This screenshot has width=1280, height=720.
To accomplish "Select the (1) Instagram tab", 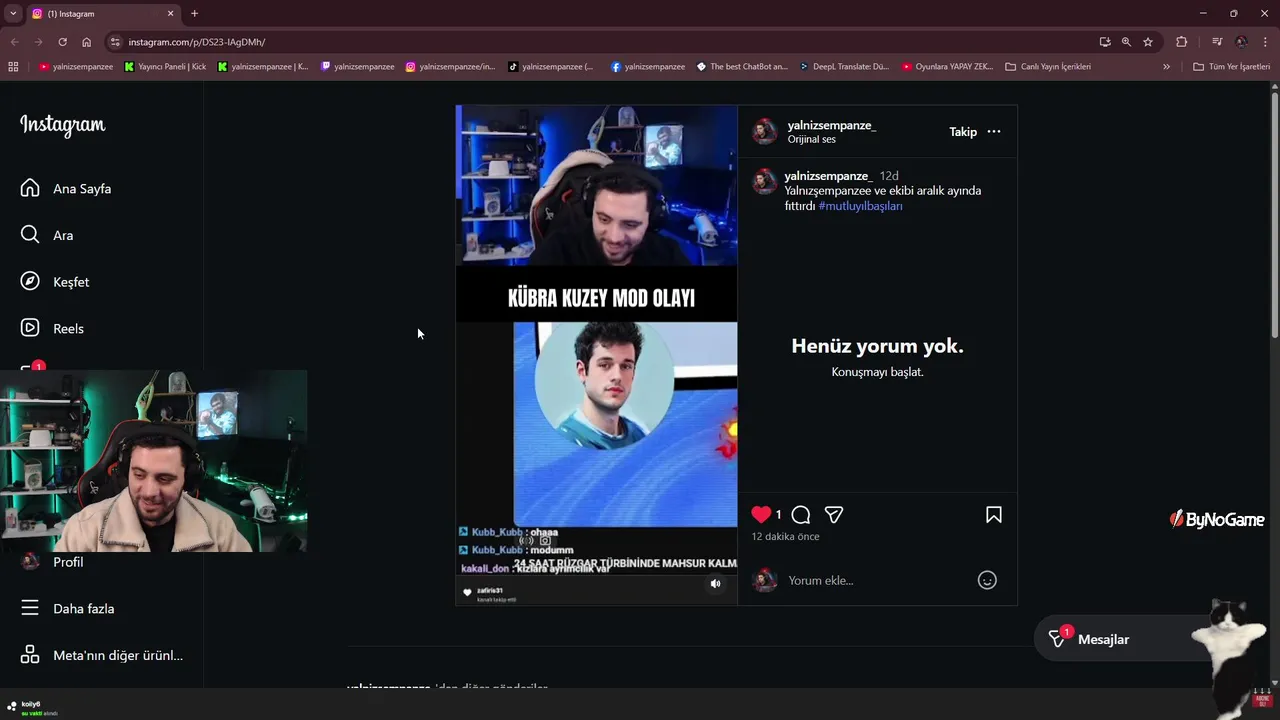I will tap(104, 14).
